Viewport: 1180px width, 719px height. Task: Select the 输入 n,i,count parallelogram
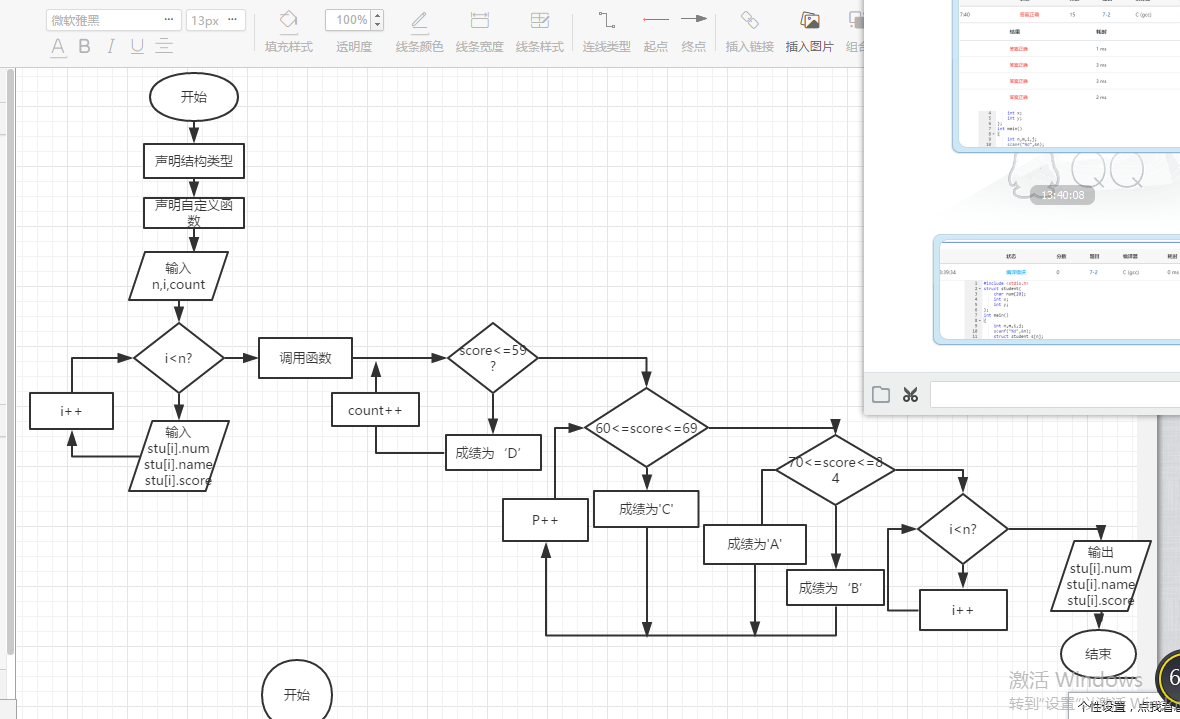pos(178,276)
